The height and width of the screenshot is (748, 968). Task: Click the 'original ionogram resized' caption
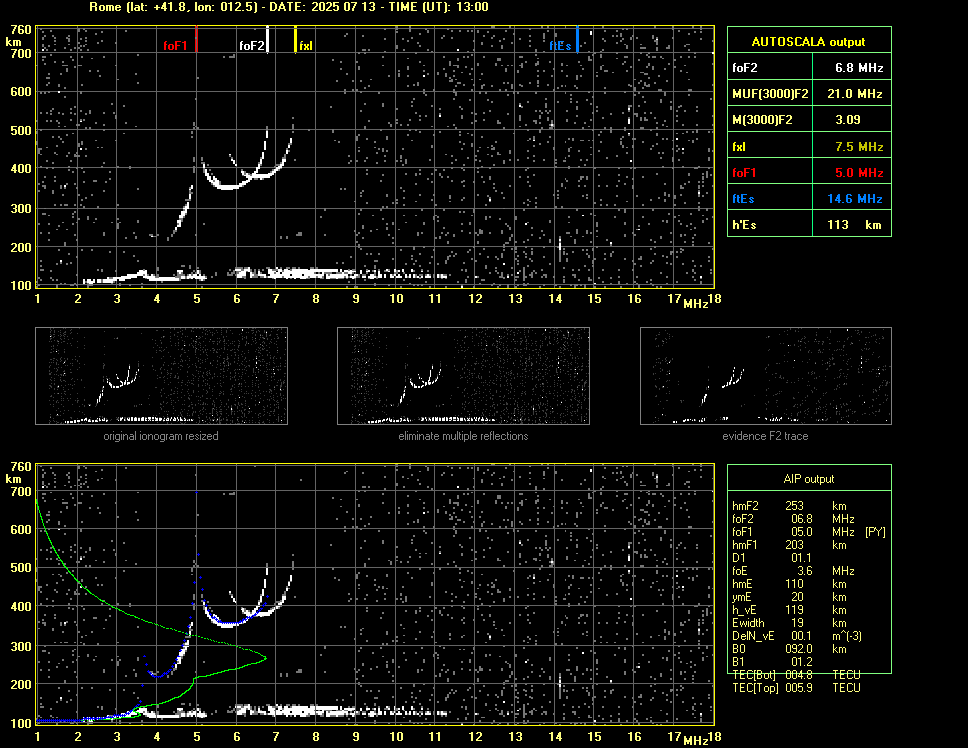click(x=161, y=436)
